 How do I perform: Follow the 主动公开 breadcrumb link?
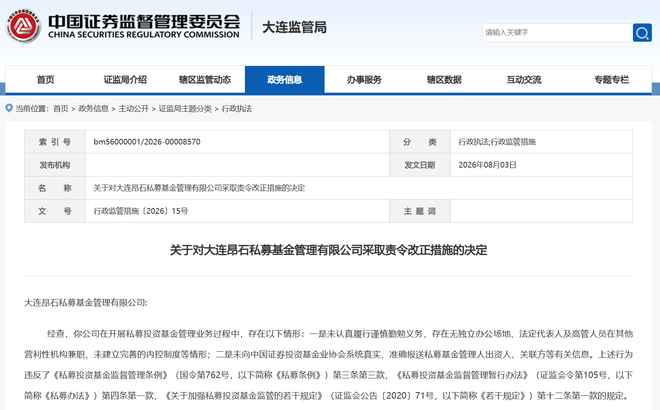pos(133,109)
